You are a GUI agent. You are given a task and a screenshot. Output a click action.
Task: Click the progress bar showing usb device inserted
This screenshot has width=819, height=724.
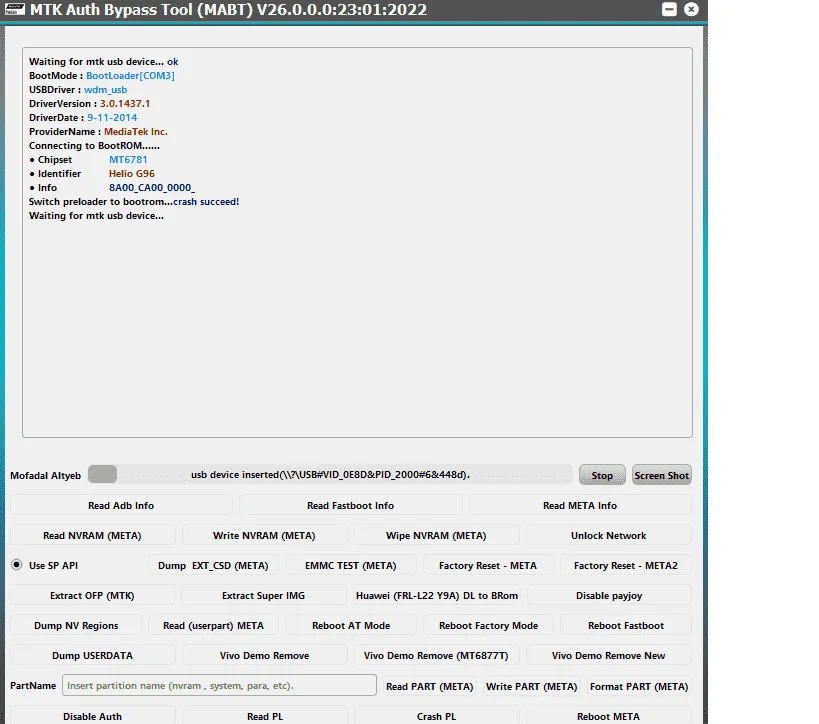point(330,474)
